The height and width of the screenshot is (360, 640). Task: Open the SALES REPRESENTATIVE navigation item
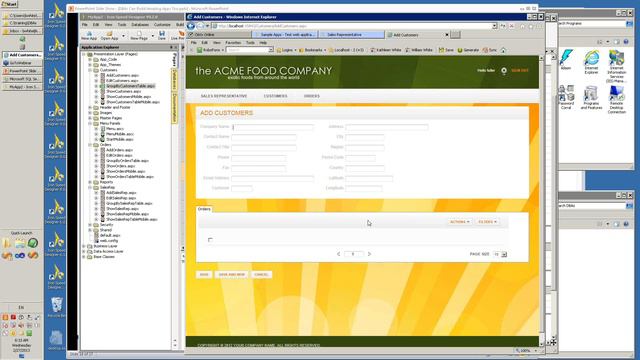224,96
